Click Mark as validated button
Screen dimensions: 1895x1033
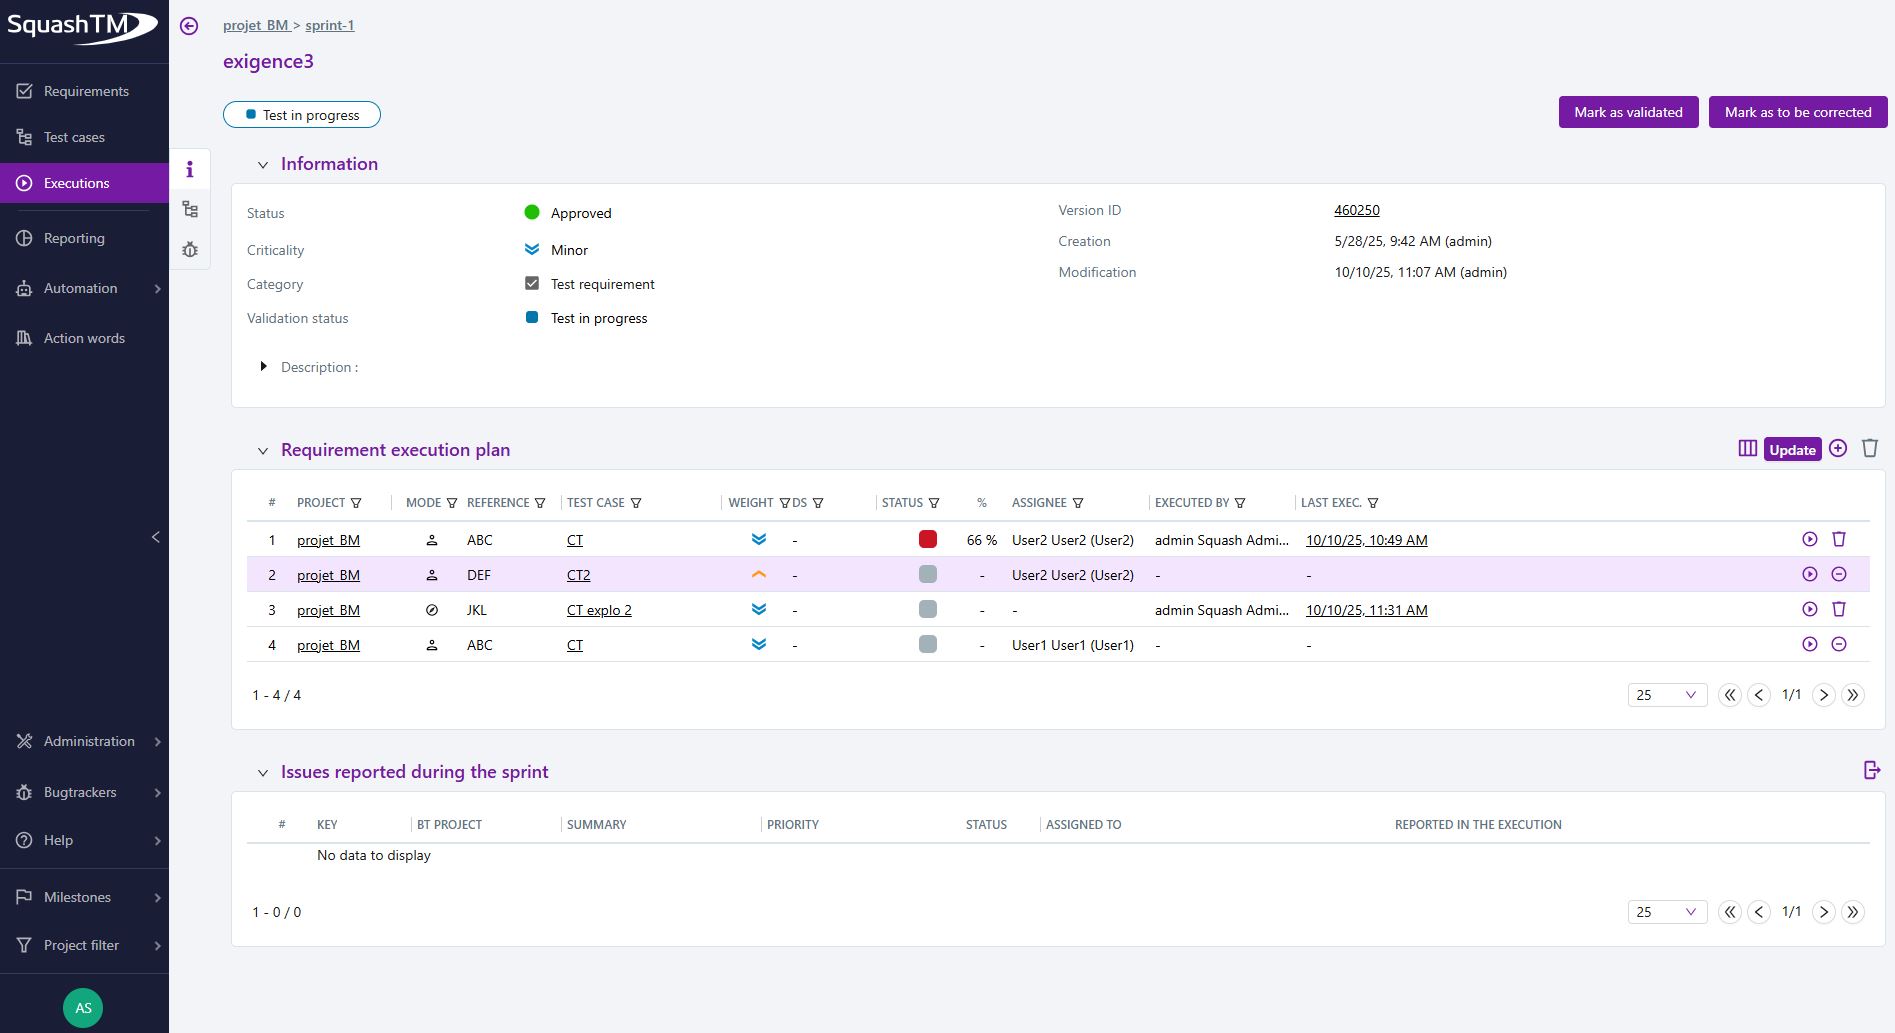(1628, 112)
